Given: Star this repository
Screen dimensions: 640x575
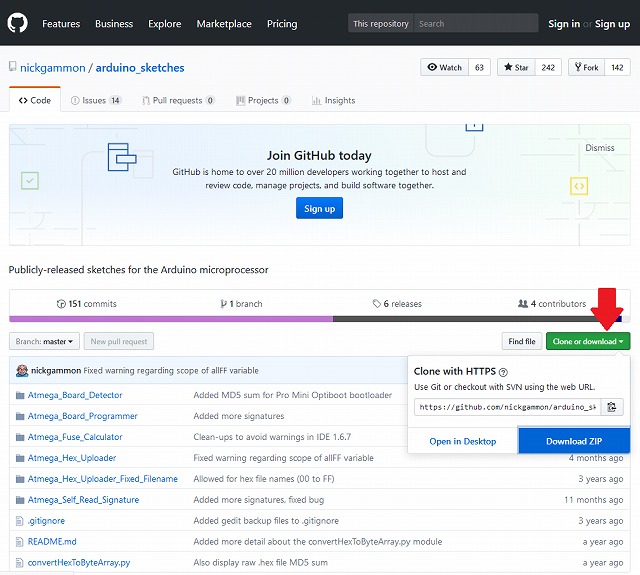Looking at the screenshot, I should (x=516, y=67).
